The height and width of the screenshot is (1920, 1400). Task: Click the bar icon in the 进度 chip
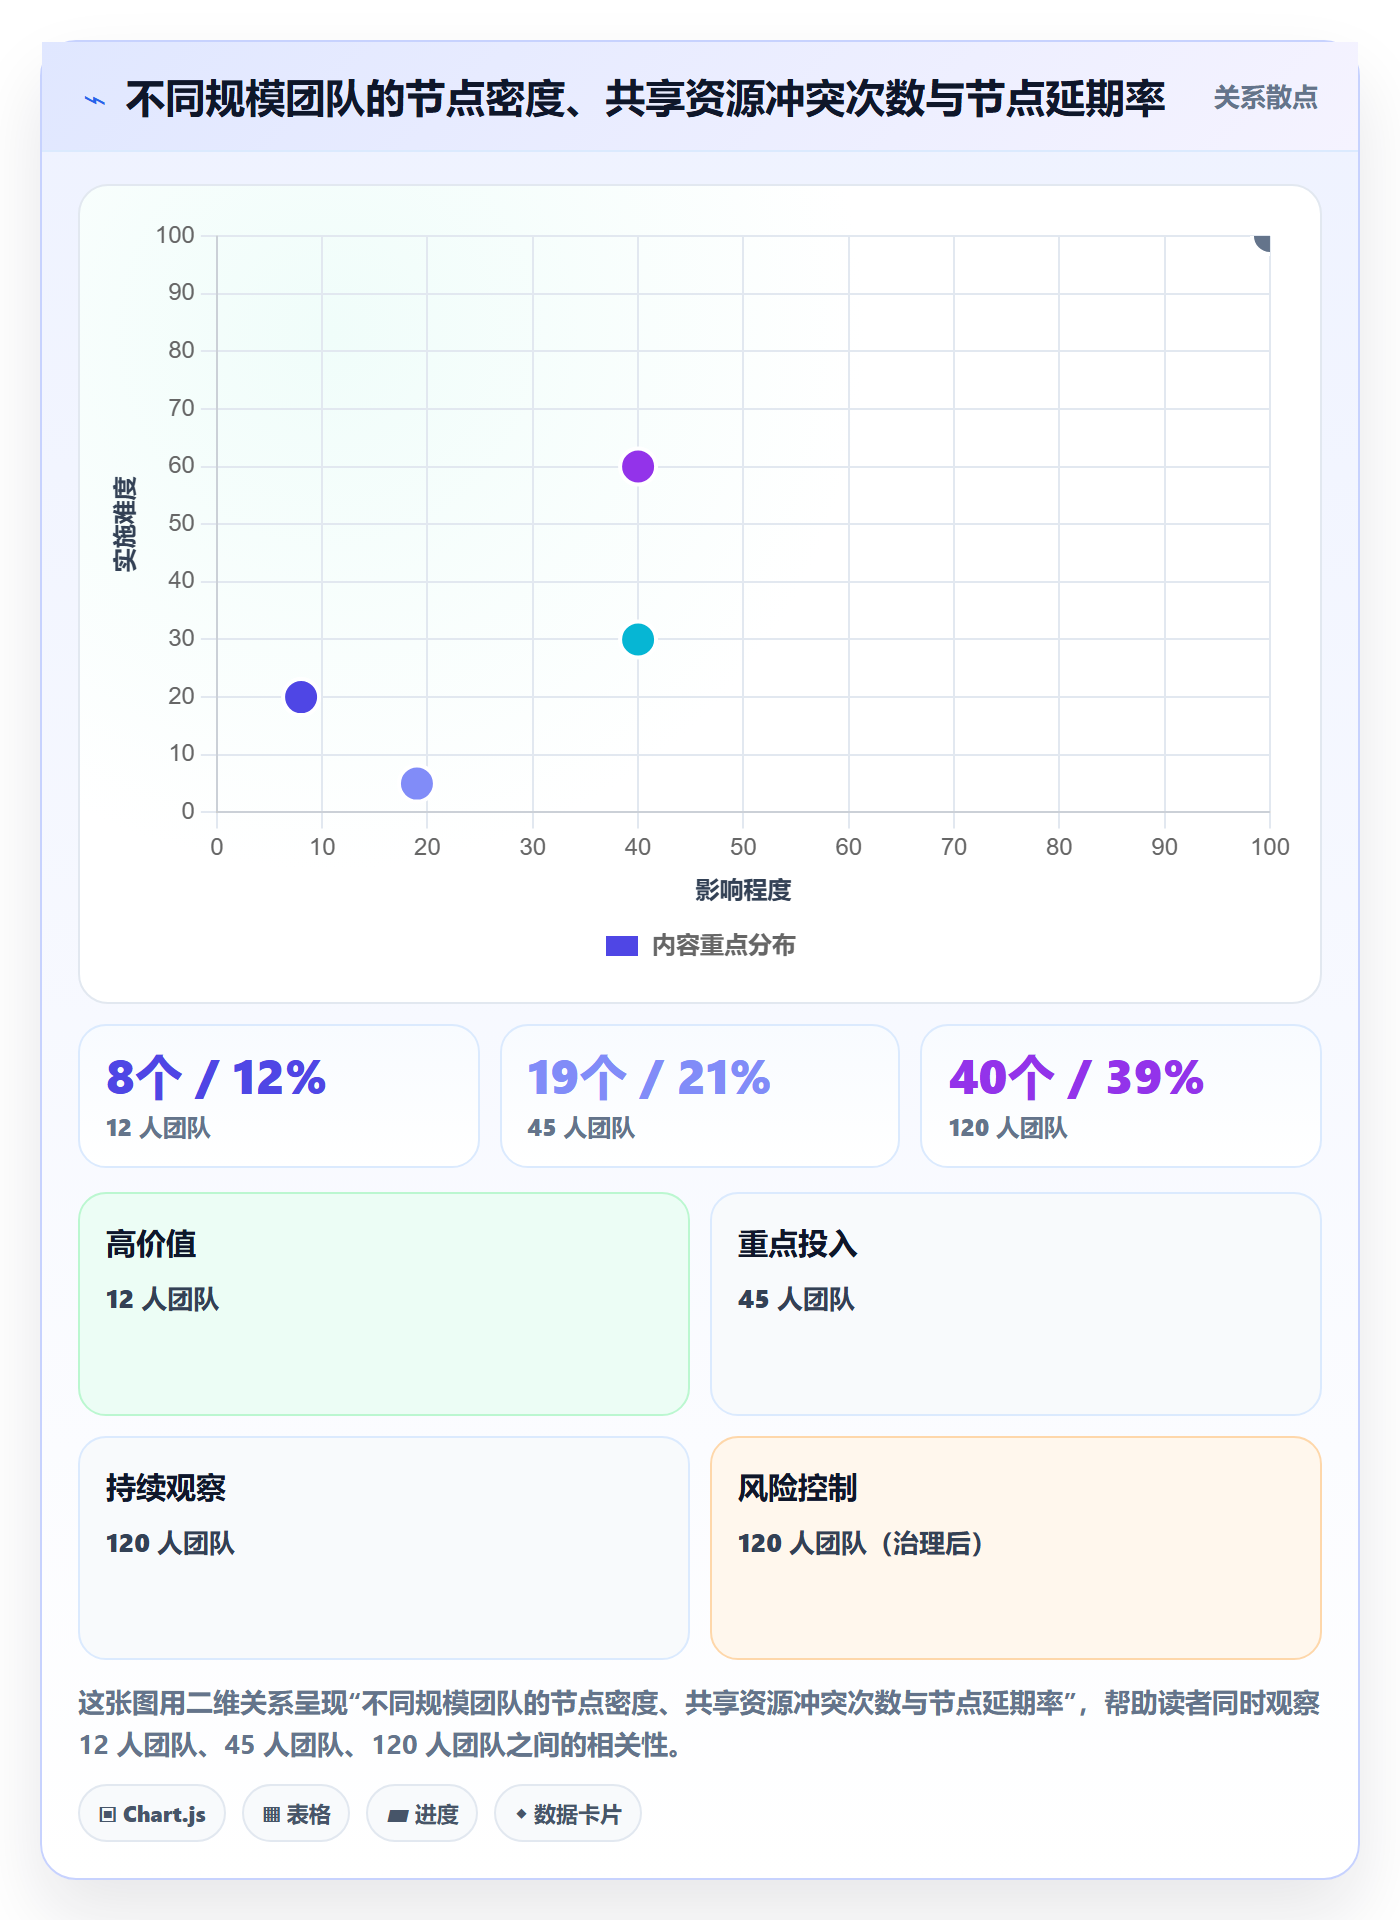[398, 1816]
